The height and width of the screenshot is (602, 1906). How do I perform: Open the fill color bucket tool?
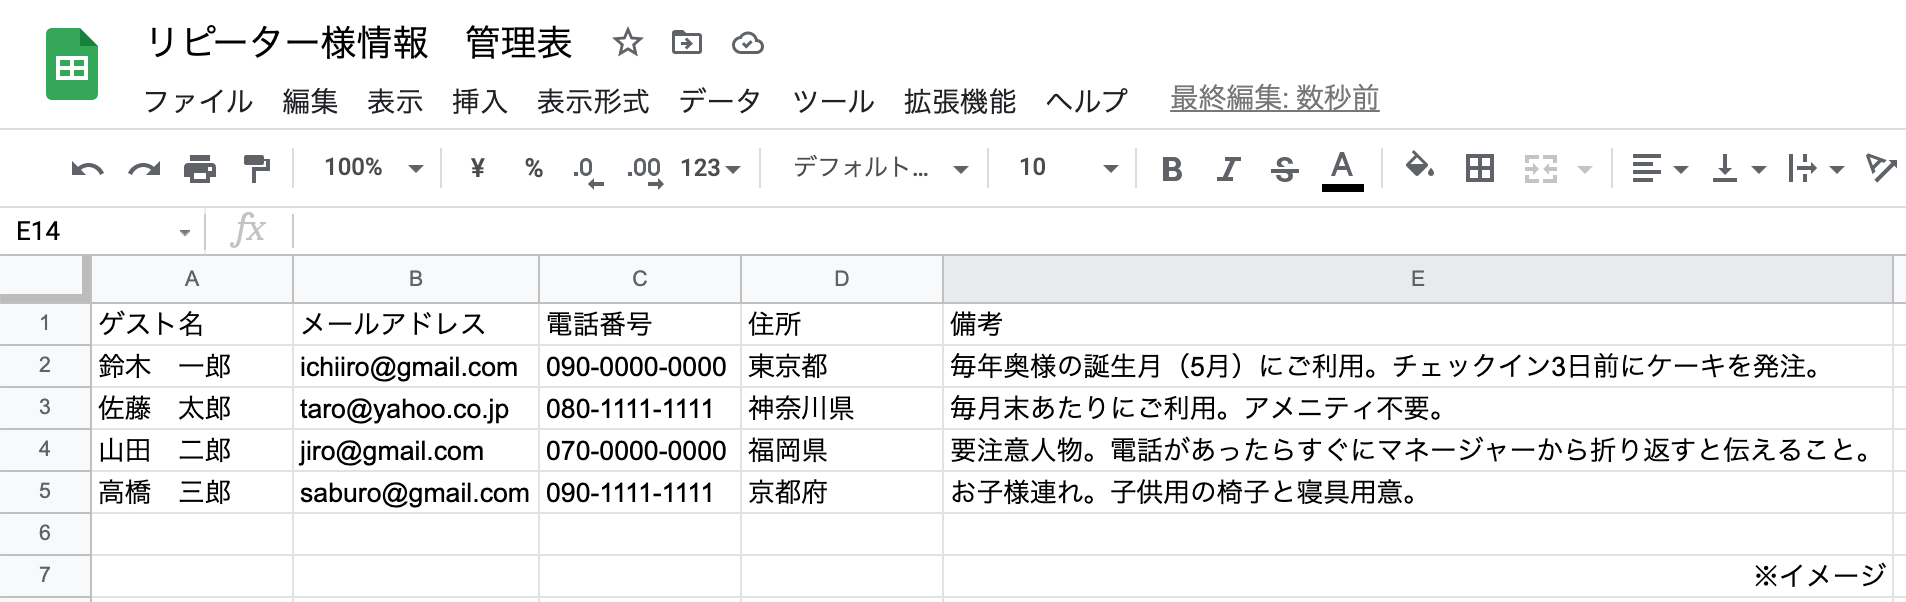[x=1419, y=167]
